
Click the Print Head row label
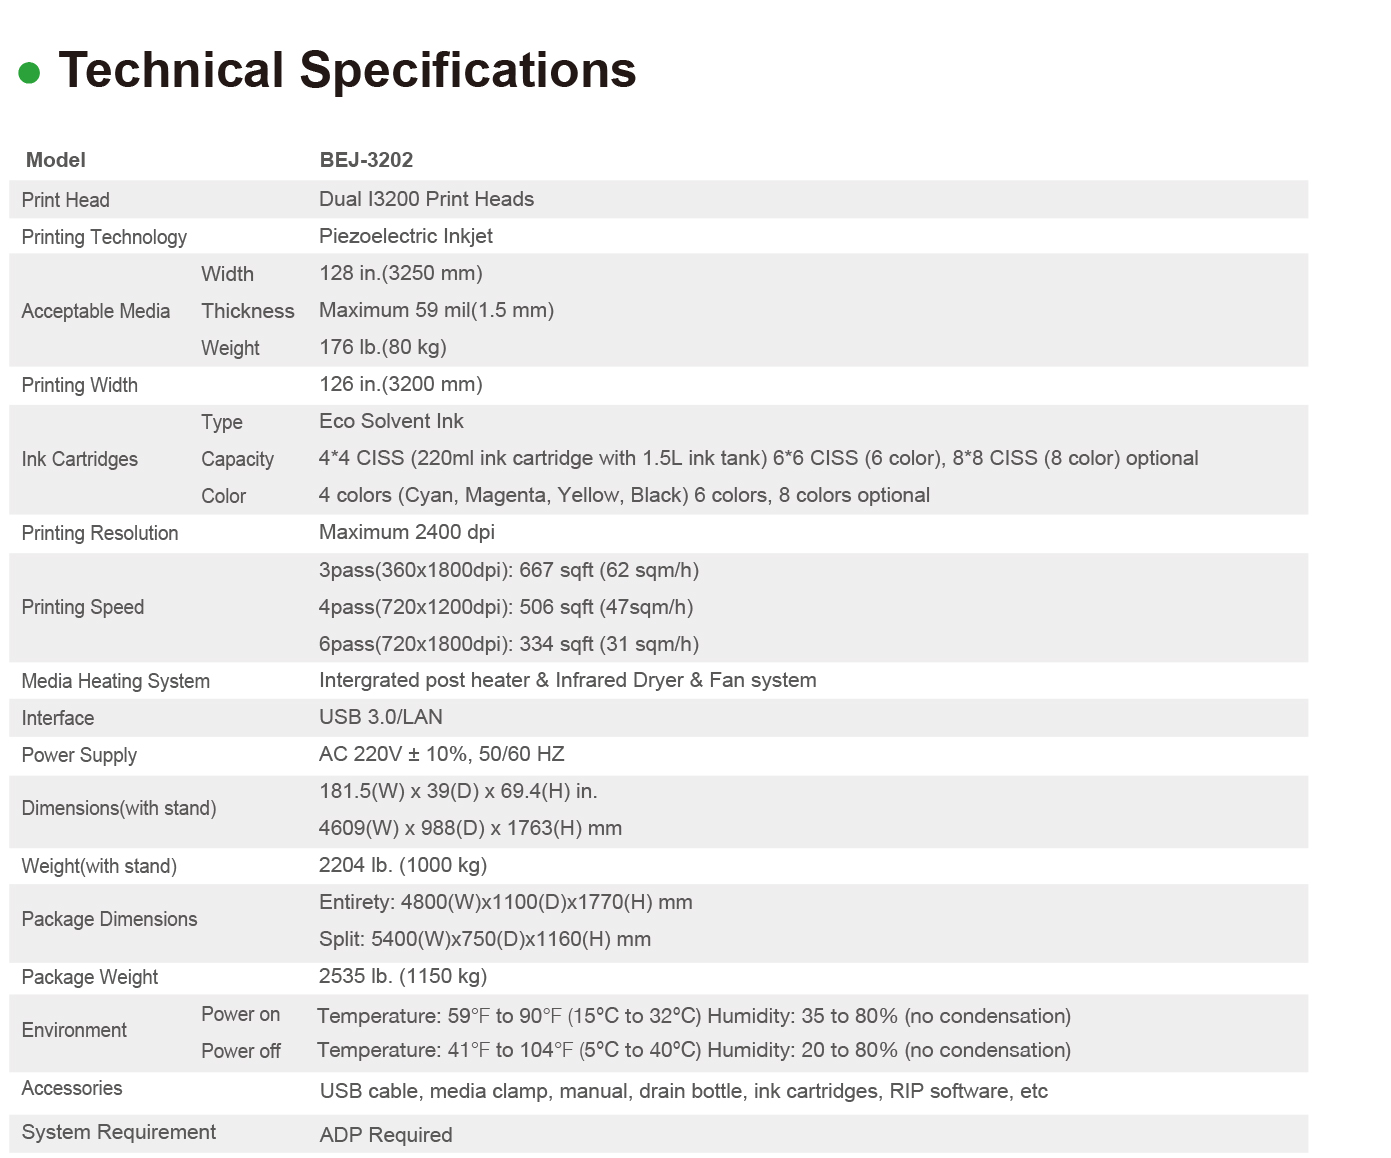coord(66,200)
